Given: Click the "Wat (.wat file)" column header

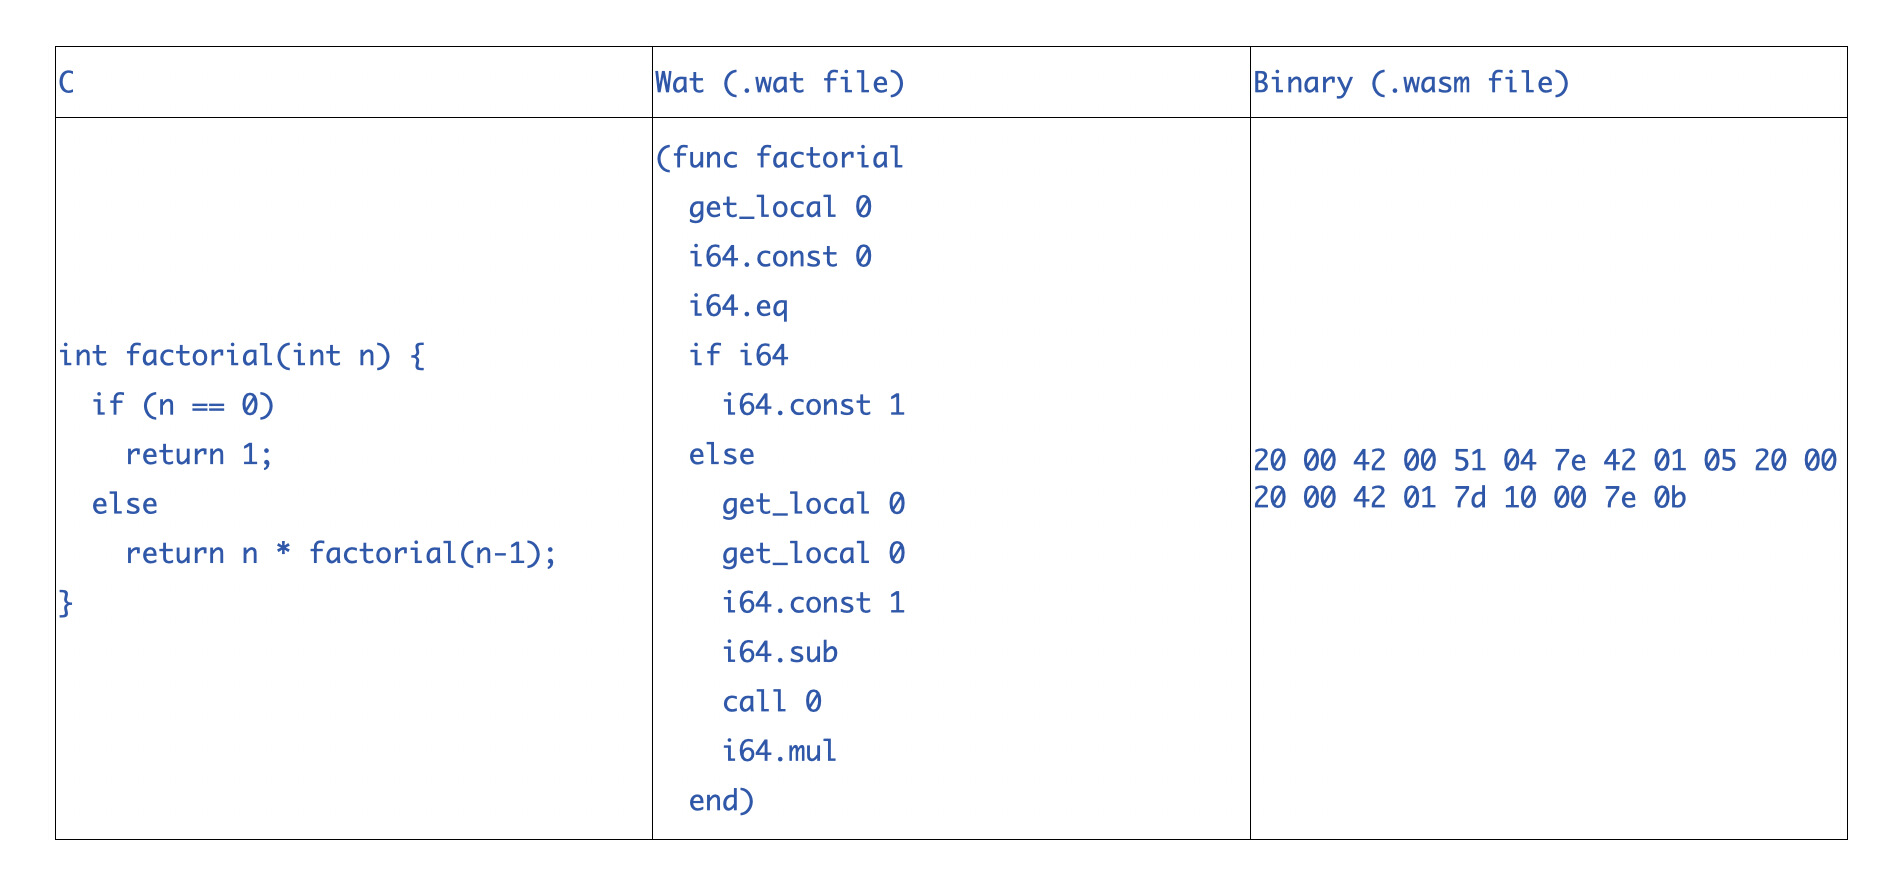Looking at the screenshot, I should (779, 82).
